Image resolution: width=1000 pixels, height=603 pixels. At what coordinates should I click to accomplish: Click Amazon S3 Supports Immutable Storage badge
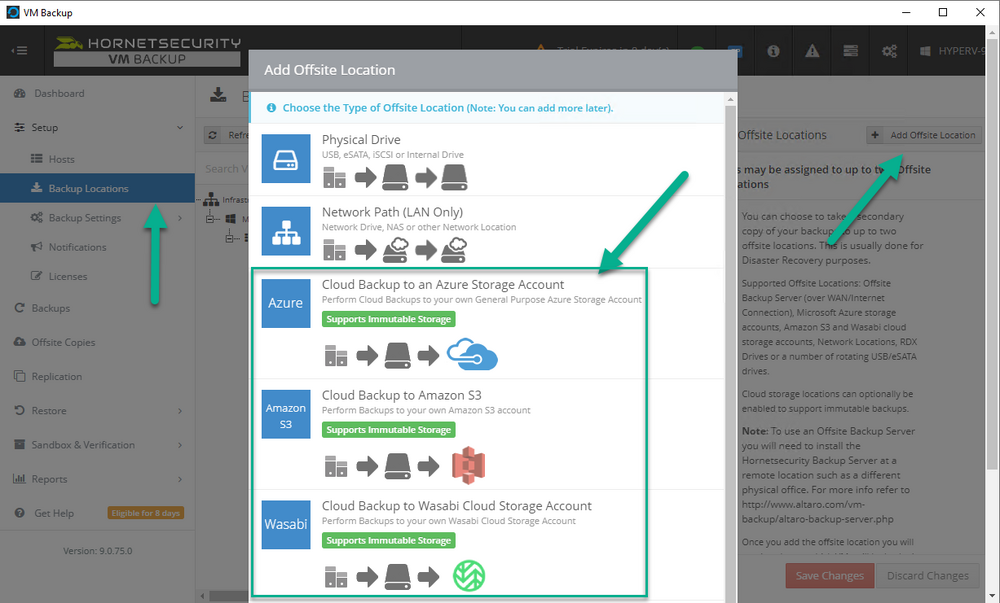[388, 430]
